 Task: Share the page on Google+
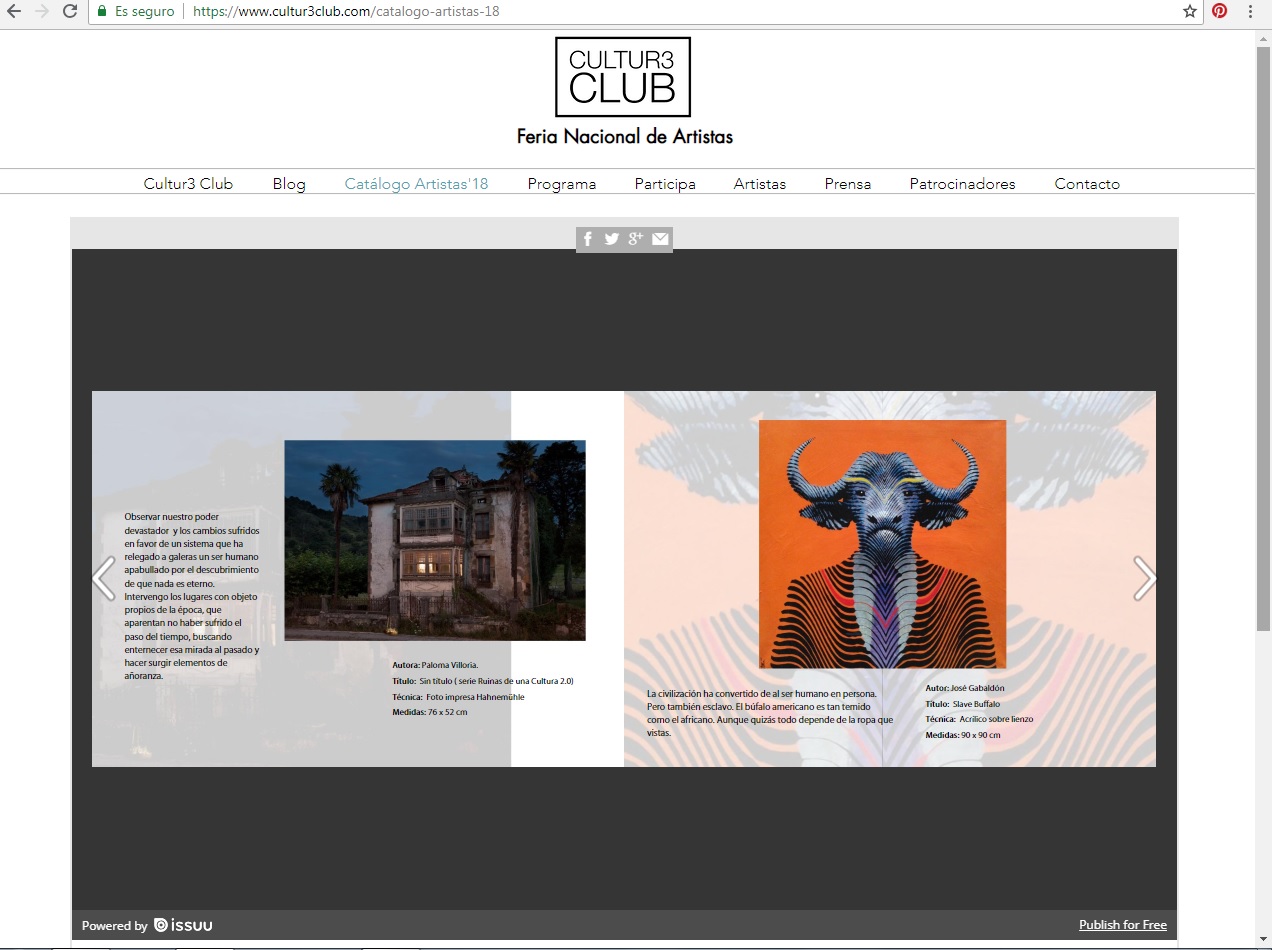(x=636, y=239)
